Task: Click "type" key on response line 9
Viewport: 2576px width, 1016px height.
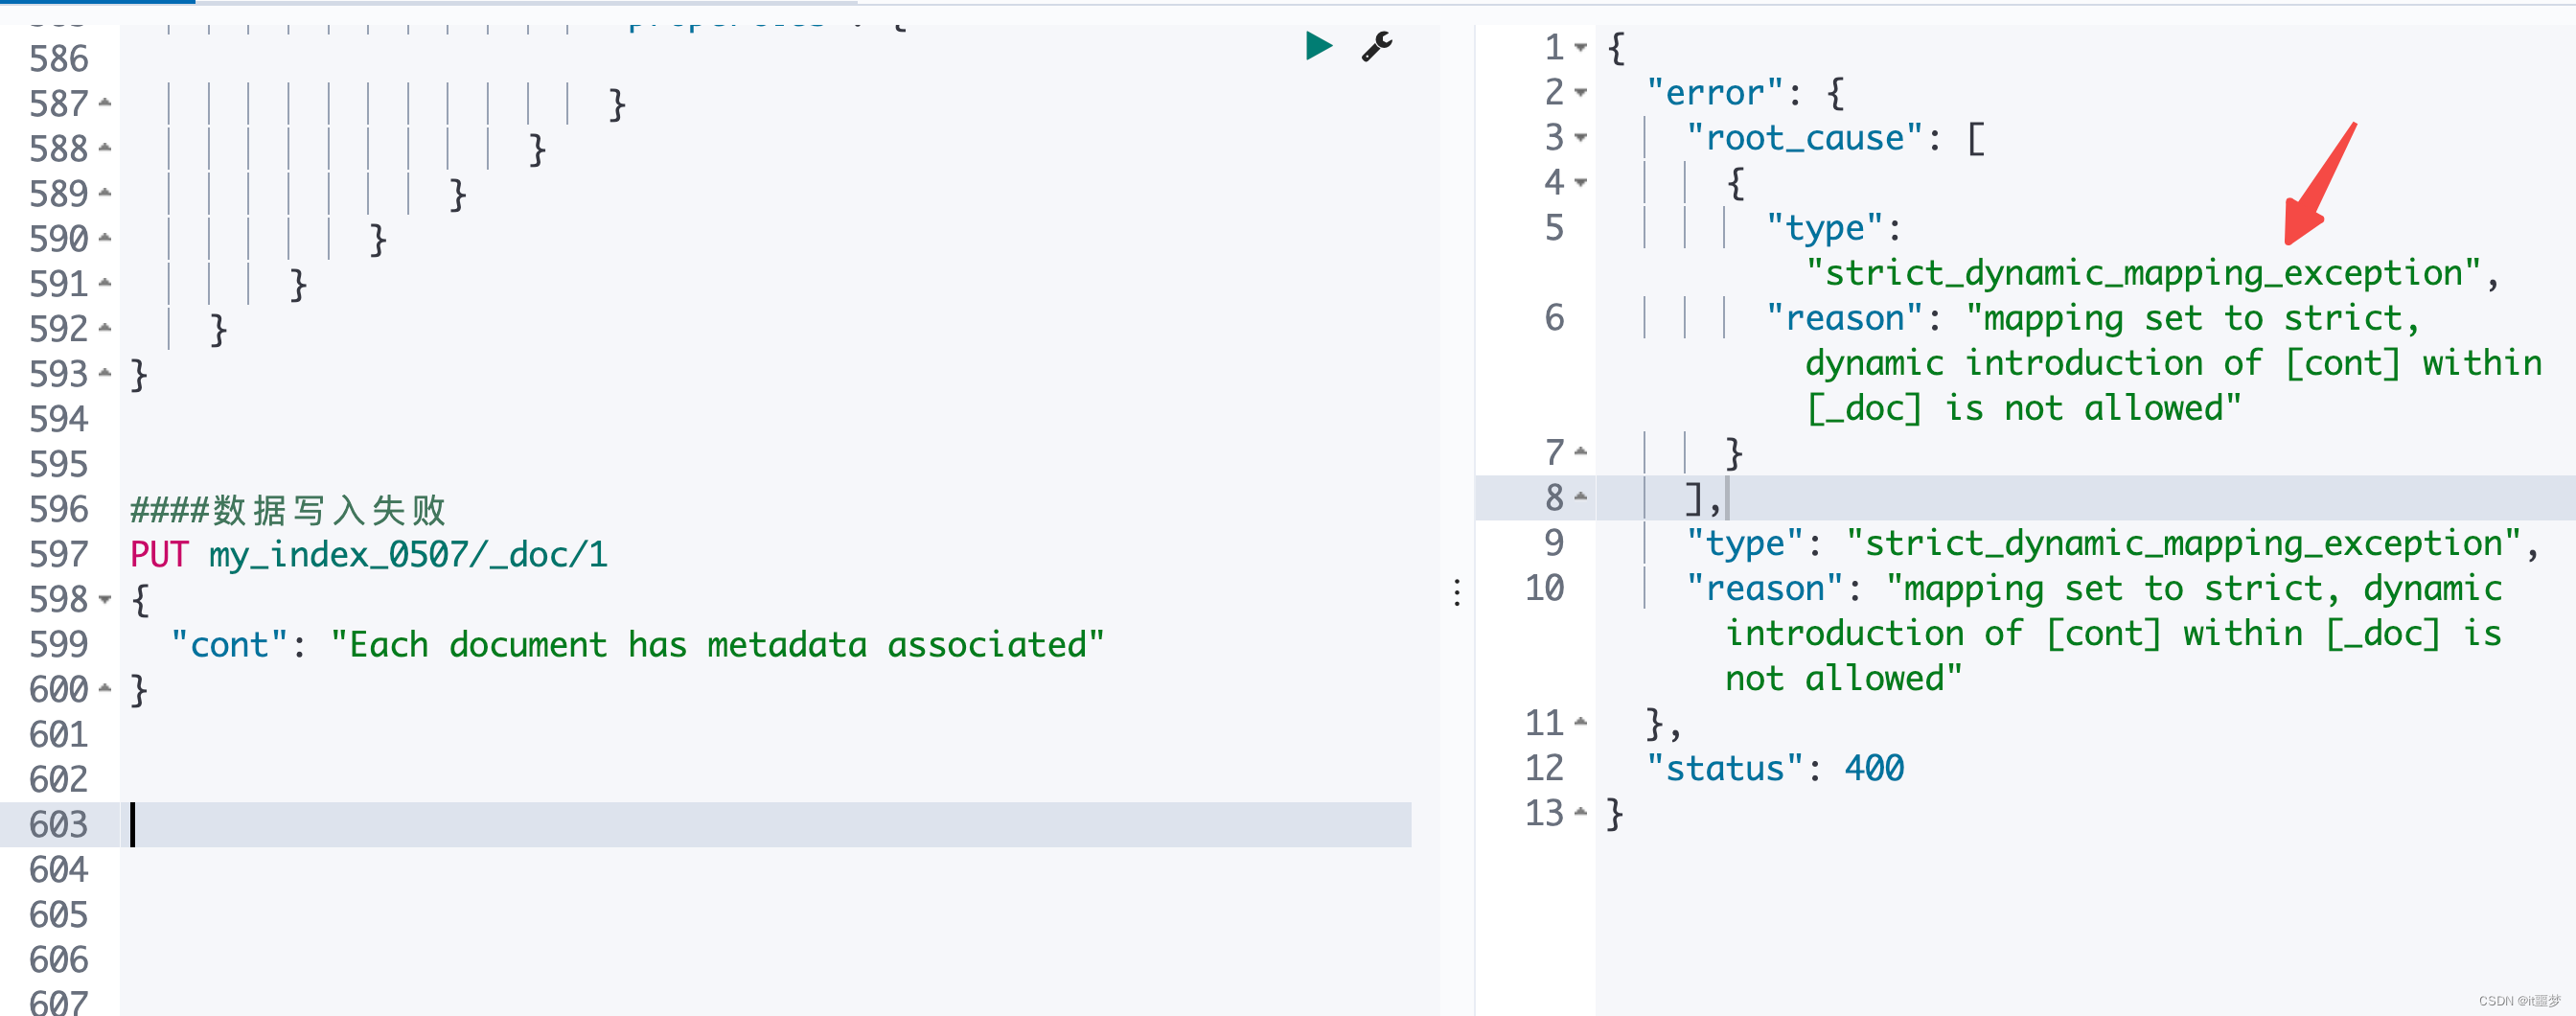Action: click(1745, 543)
